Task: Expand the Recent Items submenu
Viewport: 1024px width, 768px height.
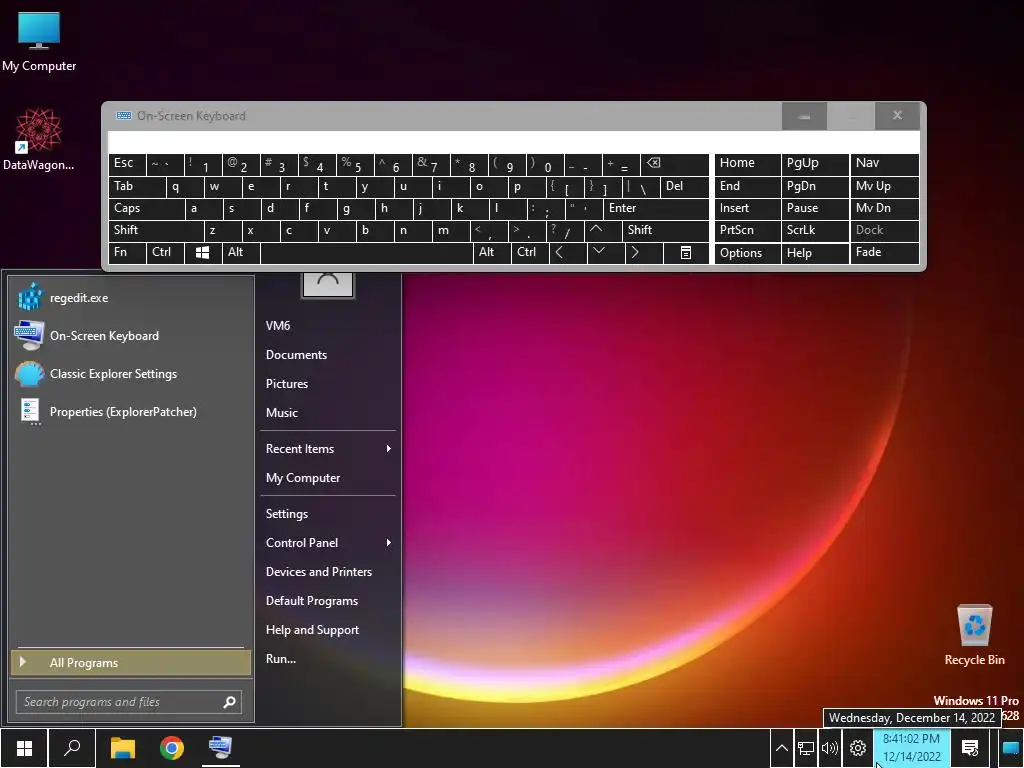Action: pos(328,449)
